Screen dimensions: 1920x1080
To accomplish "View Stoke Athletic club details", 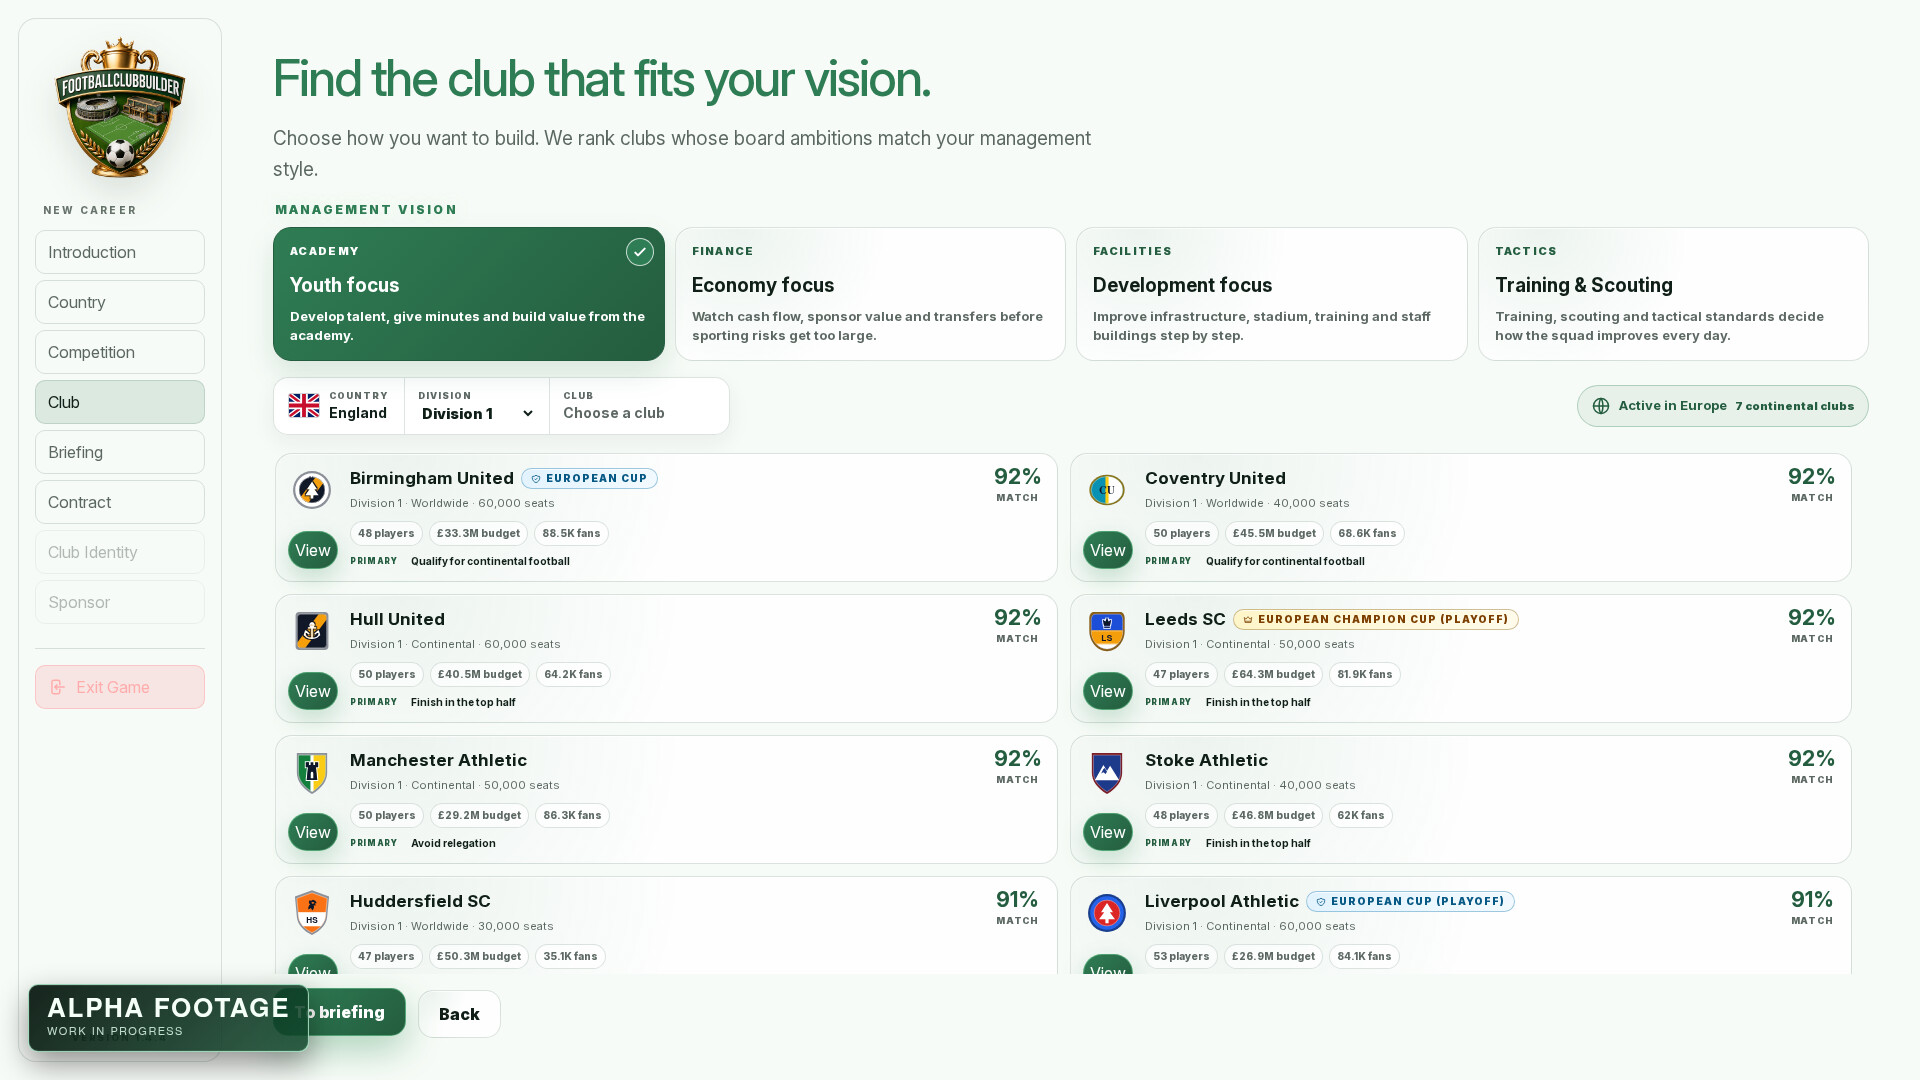I will tap(1108, 832).
